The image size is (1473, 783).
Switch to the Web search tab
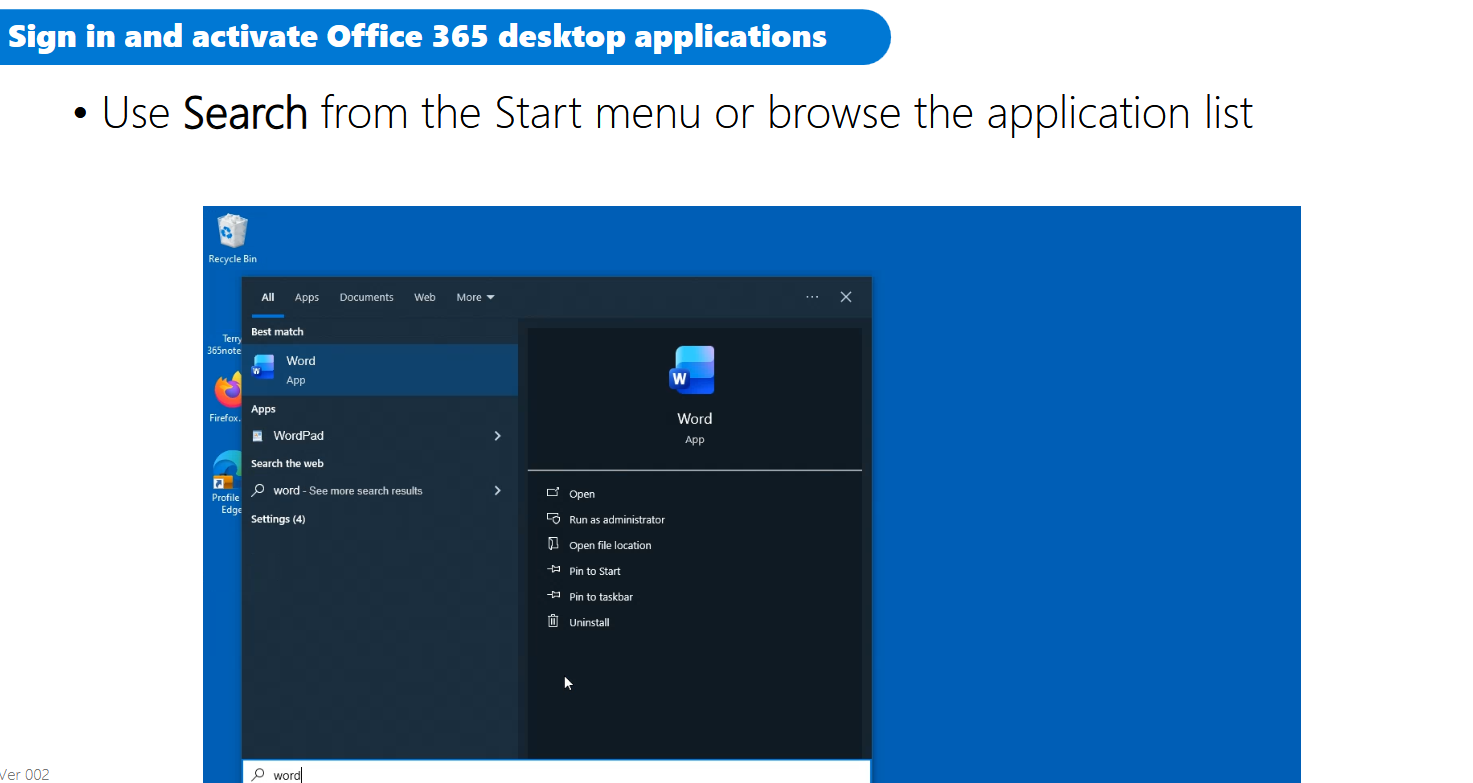coord(425,297)
